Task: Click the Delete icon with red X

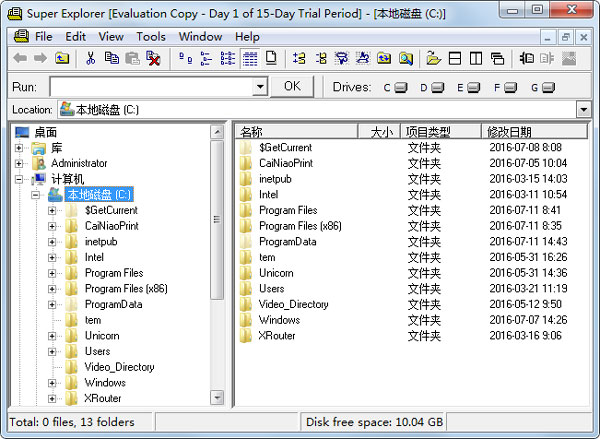Action: click(x=153, y=59)
